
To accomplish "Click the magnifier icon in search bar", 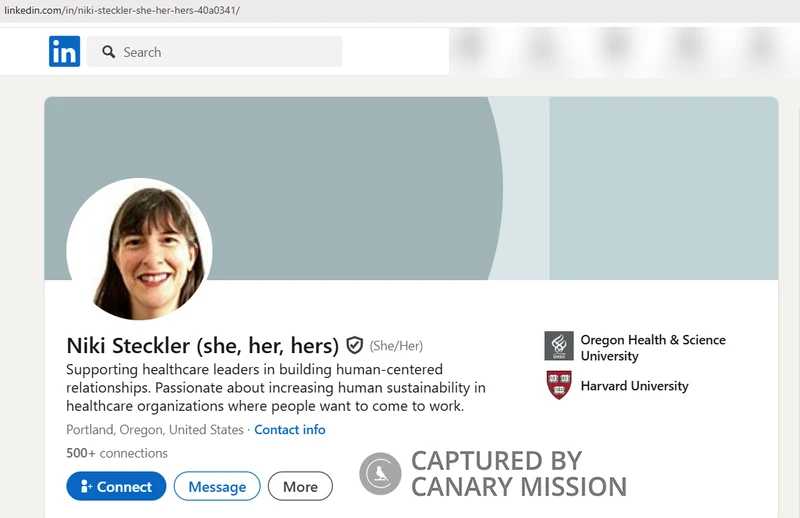I will 108,52.
